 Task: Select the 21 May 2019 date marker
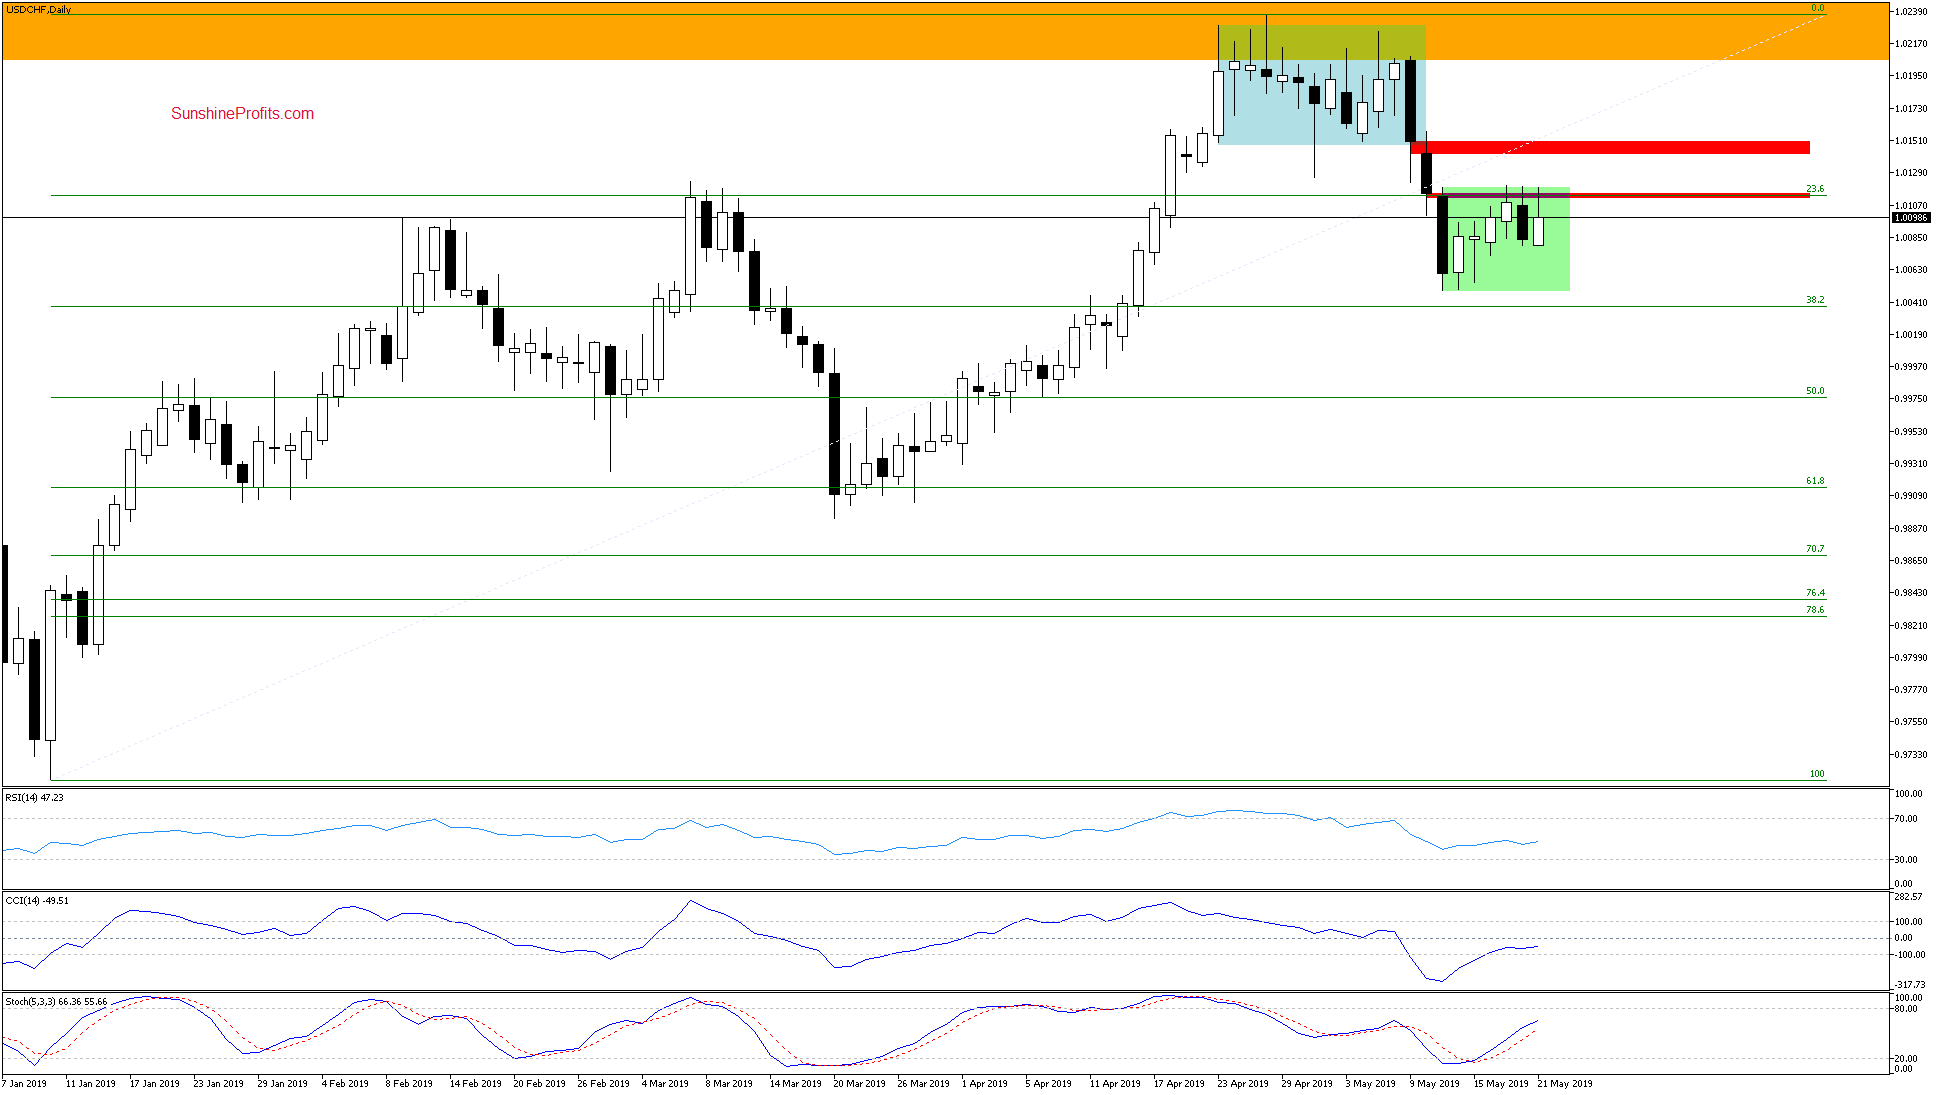pyautogui.click(x=1565, y=1084)
